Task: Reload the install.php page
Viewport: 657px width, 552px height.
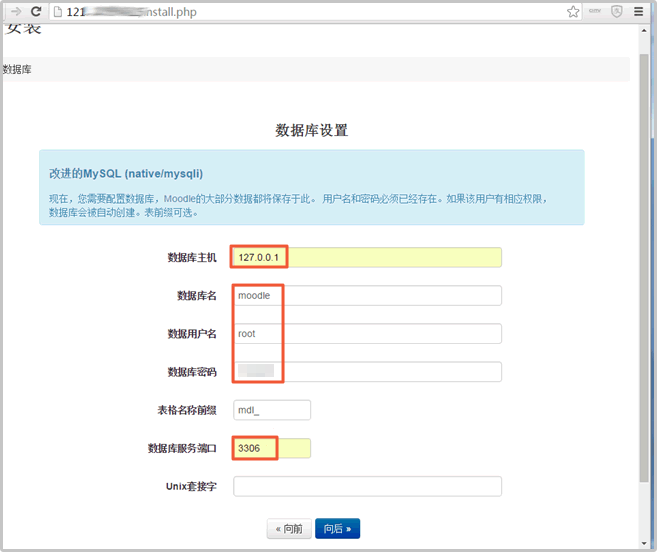Action: 36,12
